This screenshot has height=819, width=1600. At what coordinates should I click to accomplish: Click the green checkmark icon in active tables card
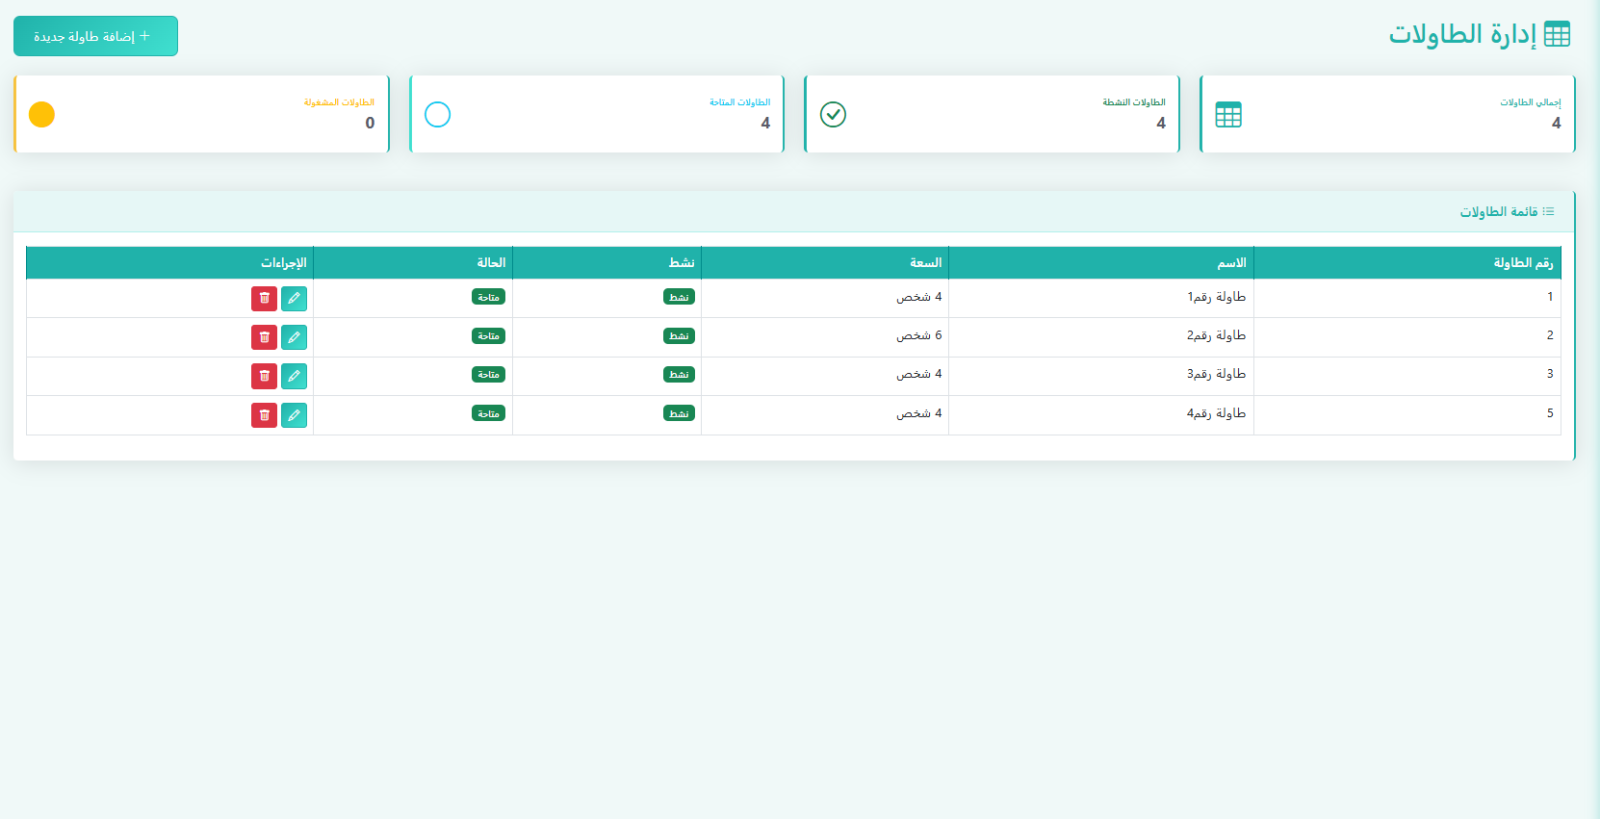point(833,115)
